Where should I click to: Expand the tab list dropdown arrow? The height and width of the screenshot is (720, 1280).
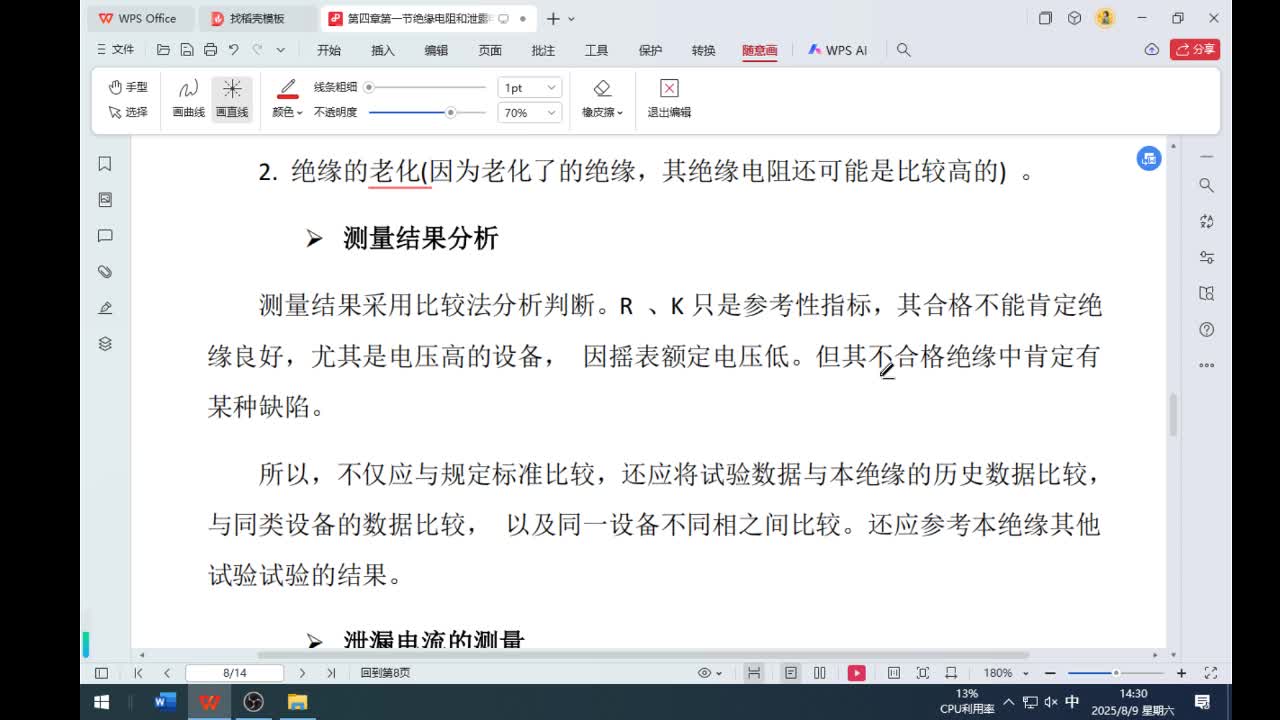[x=571, y=19]
